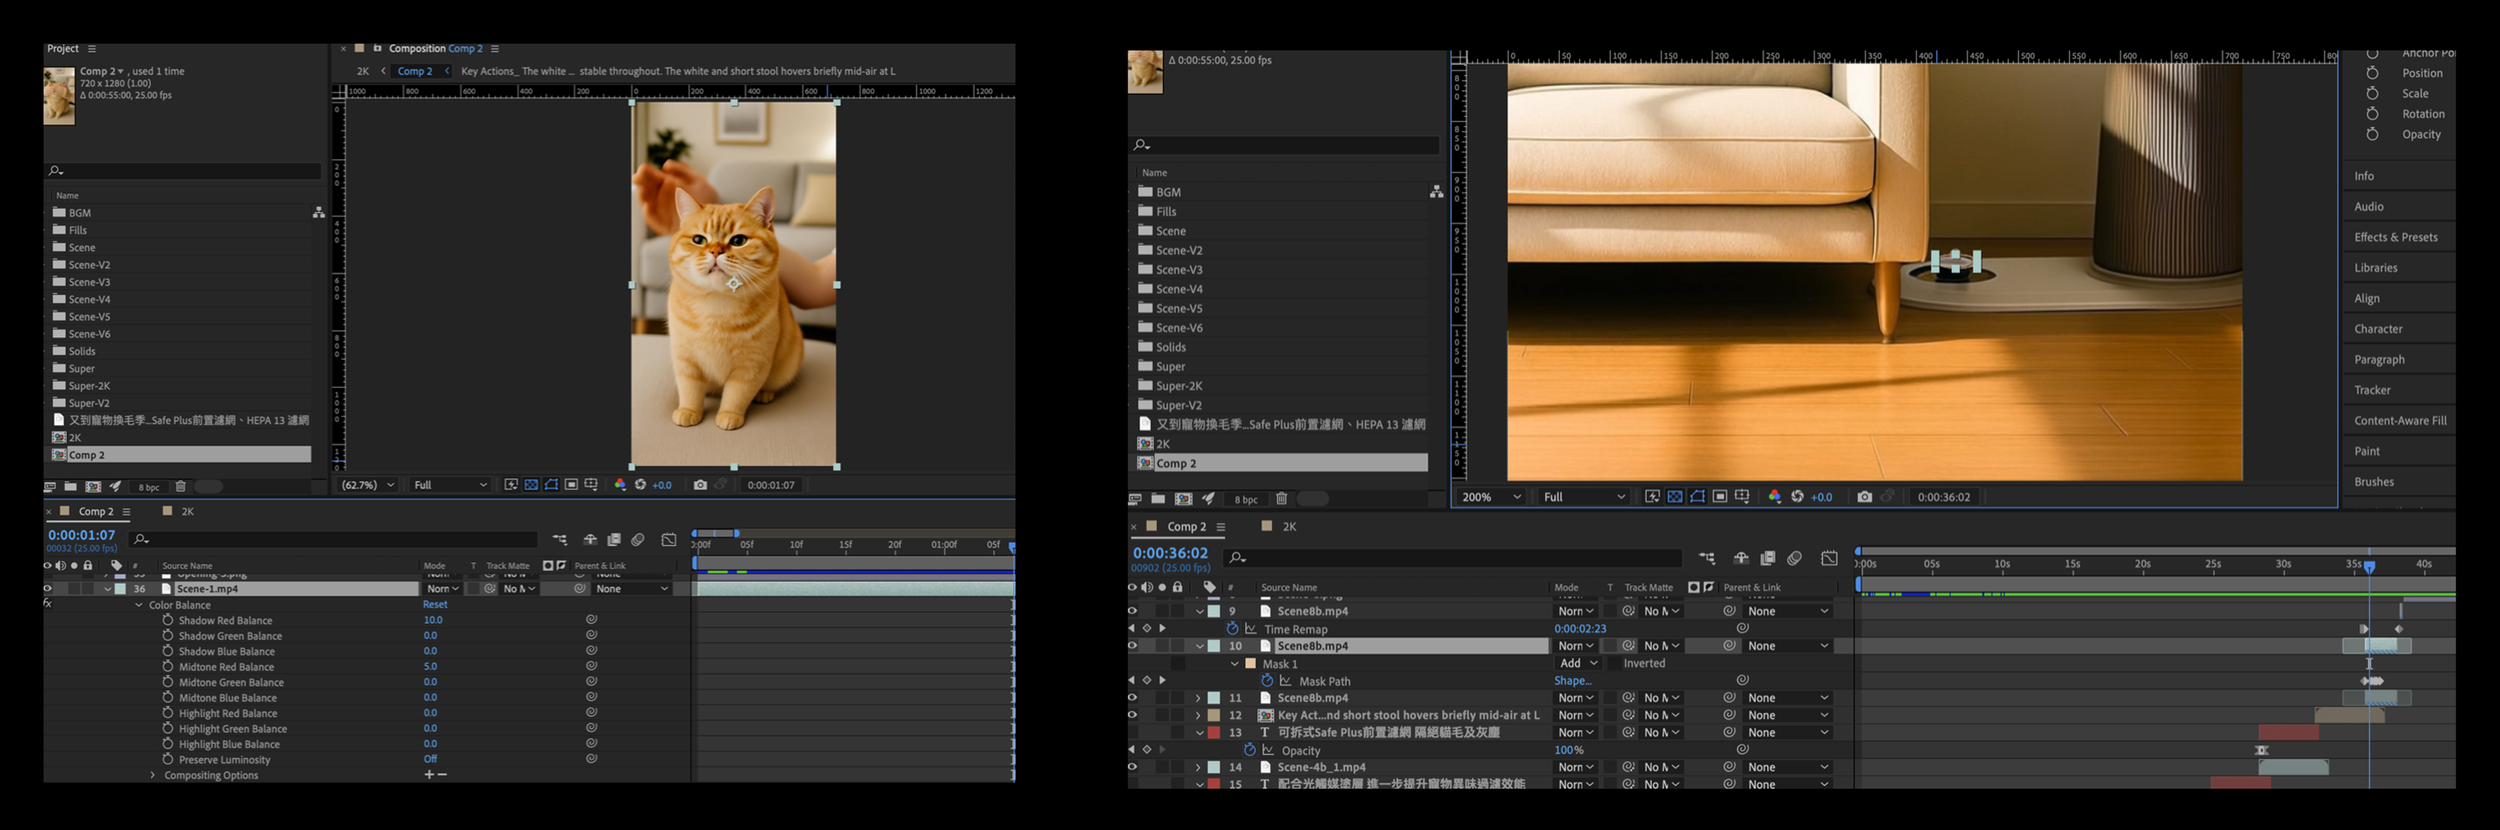This screenshot has height=830, width=2500.
Task: Toggle Preserve Luminosity stopwatch in left window
Action: [x=168, y=759]
